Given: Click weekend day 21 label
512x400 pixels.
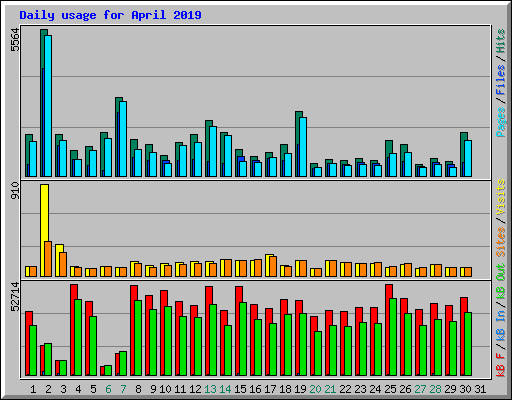Looking at the screenshot, I should click(x=330, y=389).
